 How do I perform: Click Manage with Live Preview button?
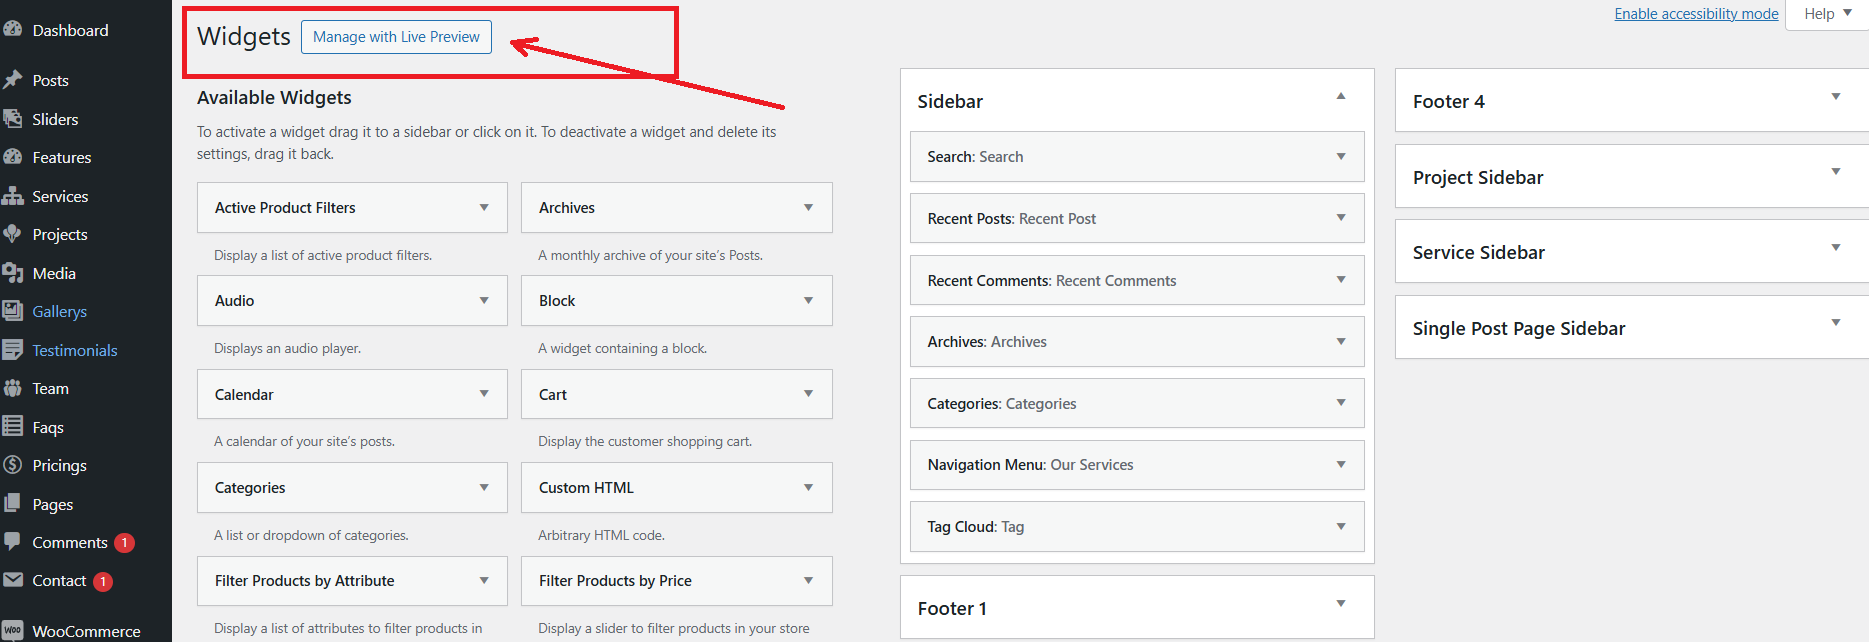396,37
